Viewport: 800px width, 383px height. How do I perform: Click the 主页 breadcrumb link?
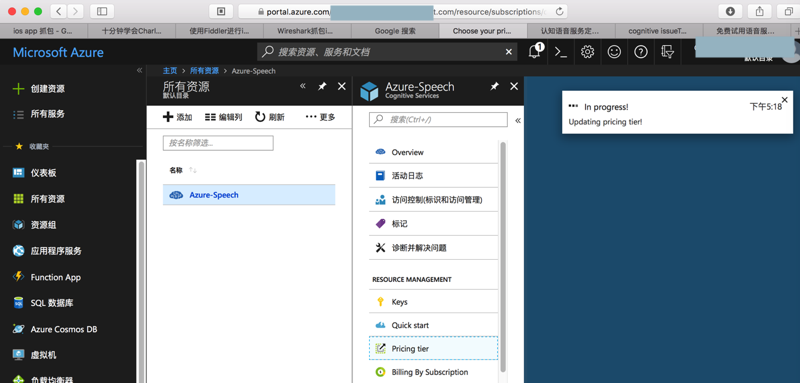(x=170, y=71)
